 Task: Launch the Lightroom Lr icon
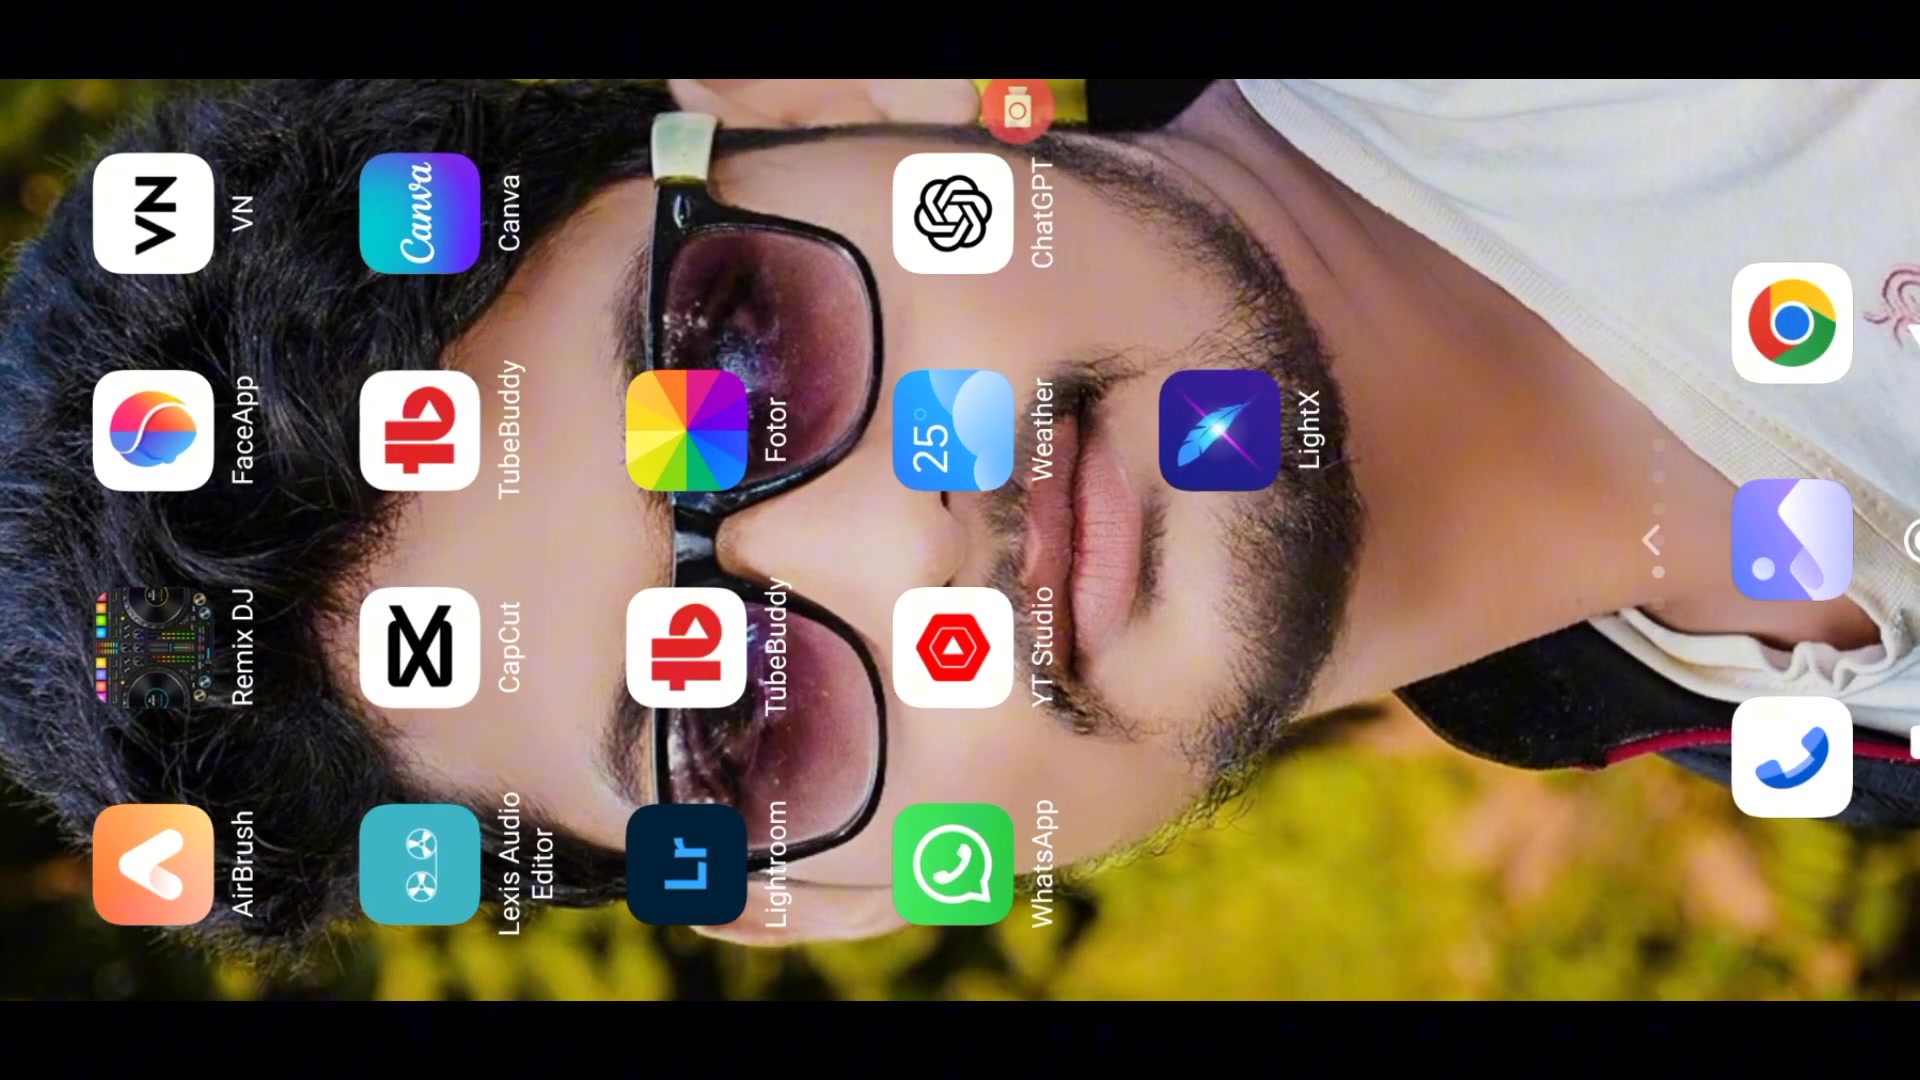point(686,865)
